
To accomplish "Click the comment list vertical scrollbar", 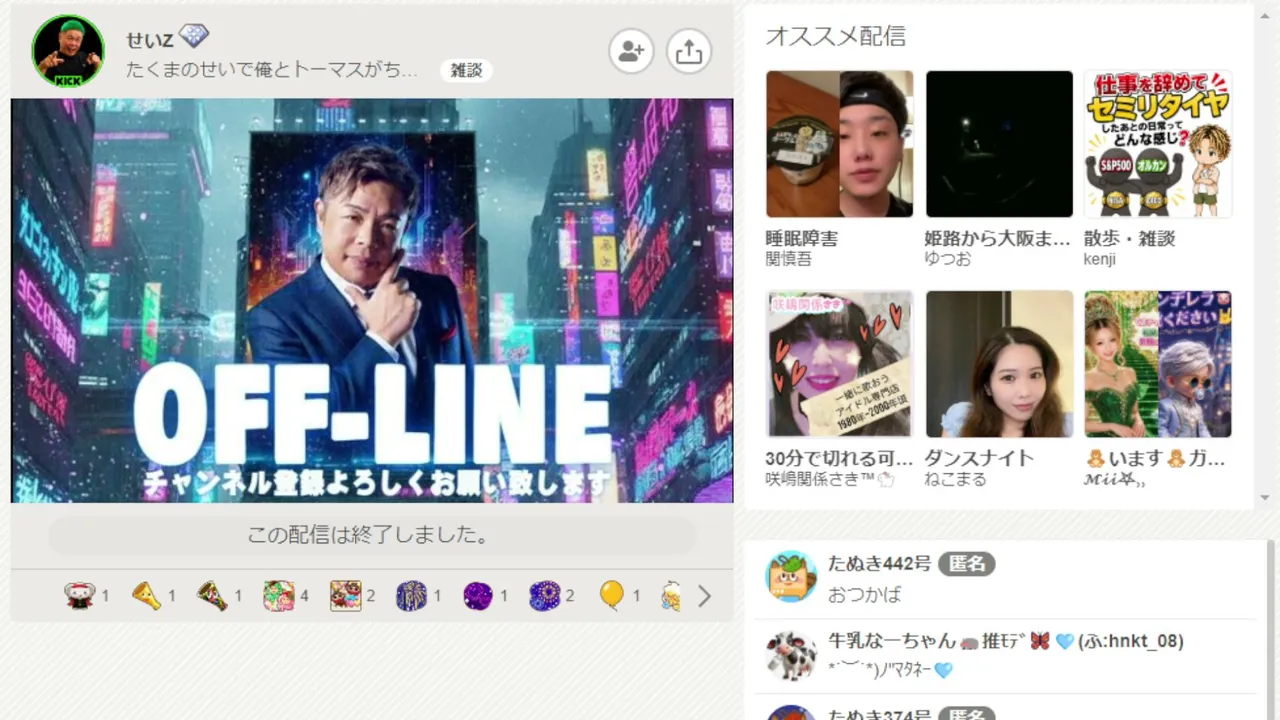I will [1271, 630].
